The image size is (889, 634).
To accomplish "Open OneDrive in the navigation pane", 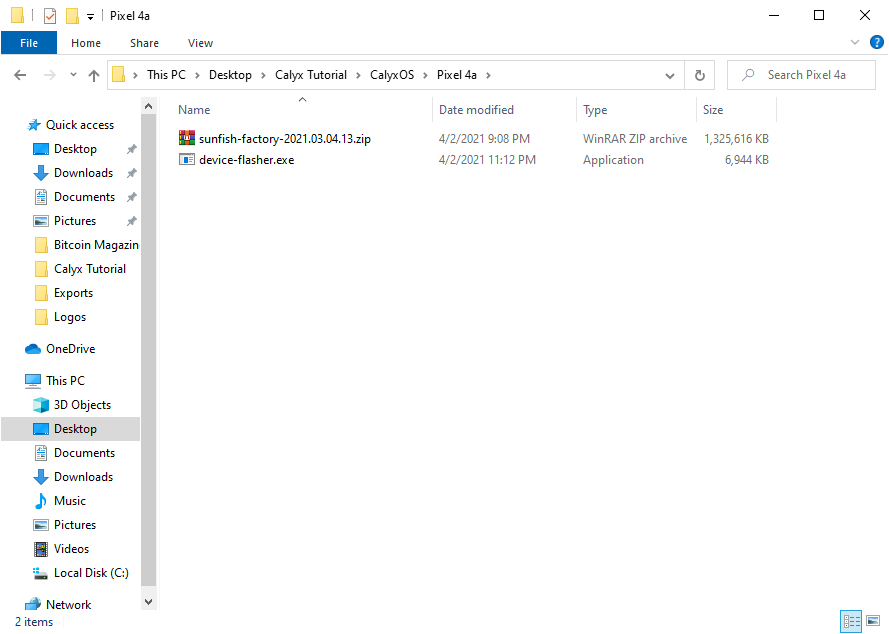I will 70,349.
